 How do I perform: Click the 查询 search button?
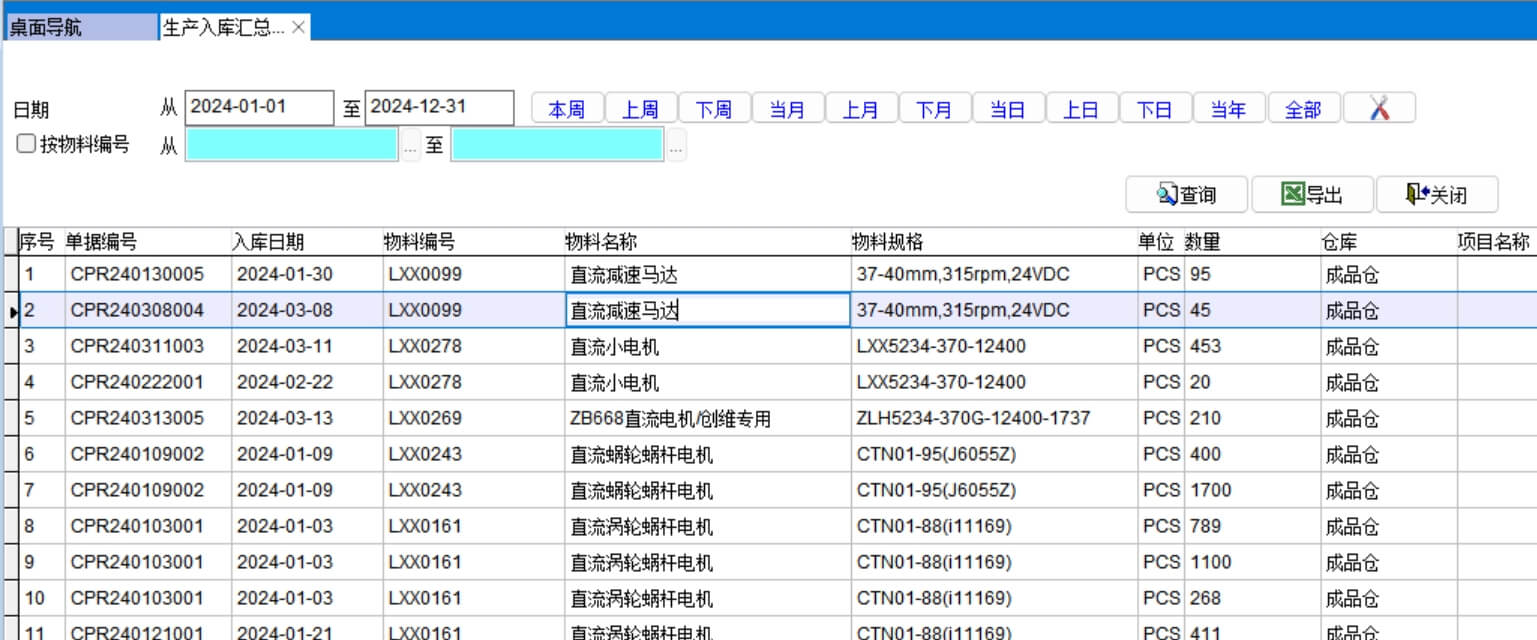click(1186, 195)
